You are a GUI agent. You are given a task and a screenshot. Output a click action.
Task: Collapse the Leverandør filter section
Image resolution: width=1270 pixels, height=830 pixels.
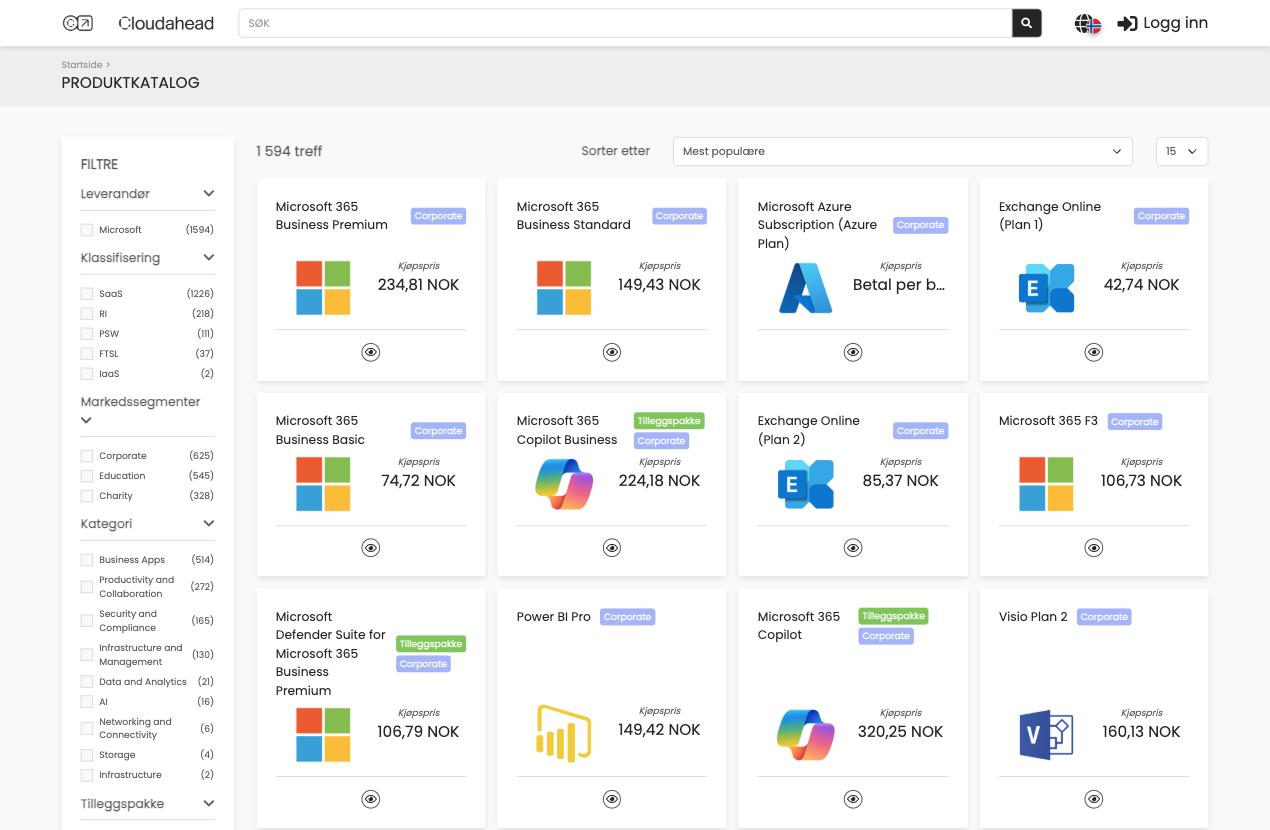click(x=208, y=194)
